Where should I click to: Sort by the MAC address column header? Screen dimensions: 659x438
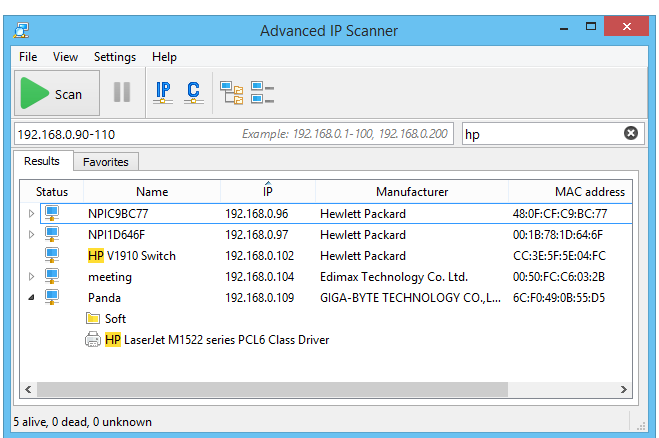tap(570, 192)
